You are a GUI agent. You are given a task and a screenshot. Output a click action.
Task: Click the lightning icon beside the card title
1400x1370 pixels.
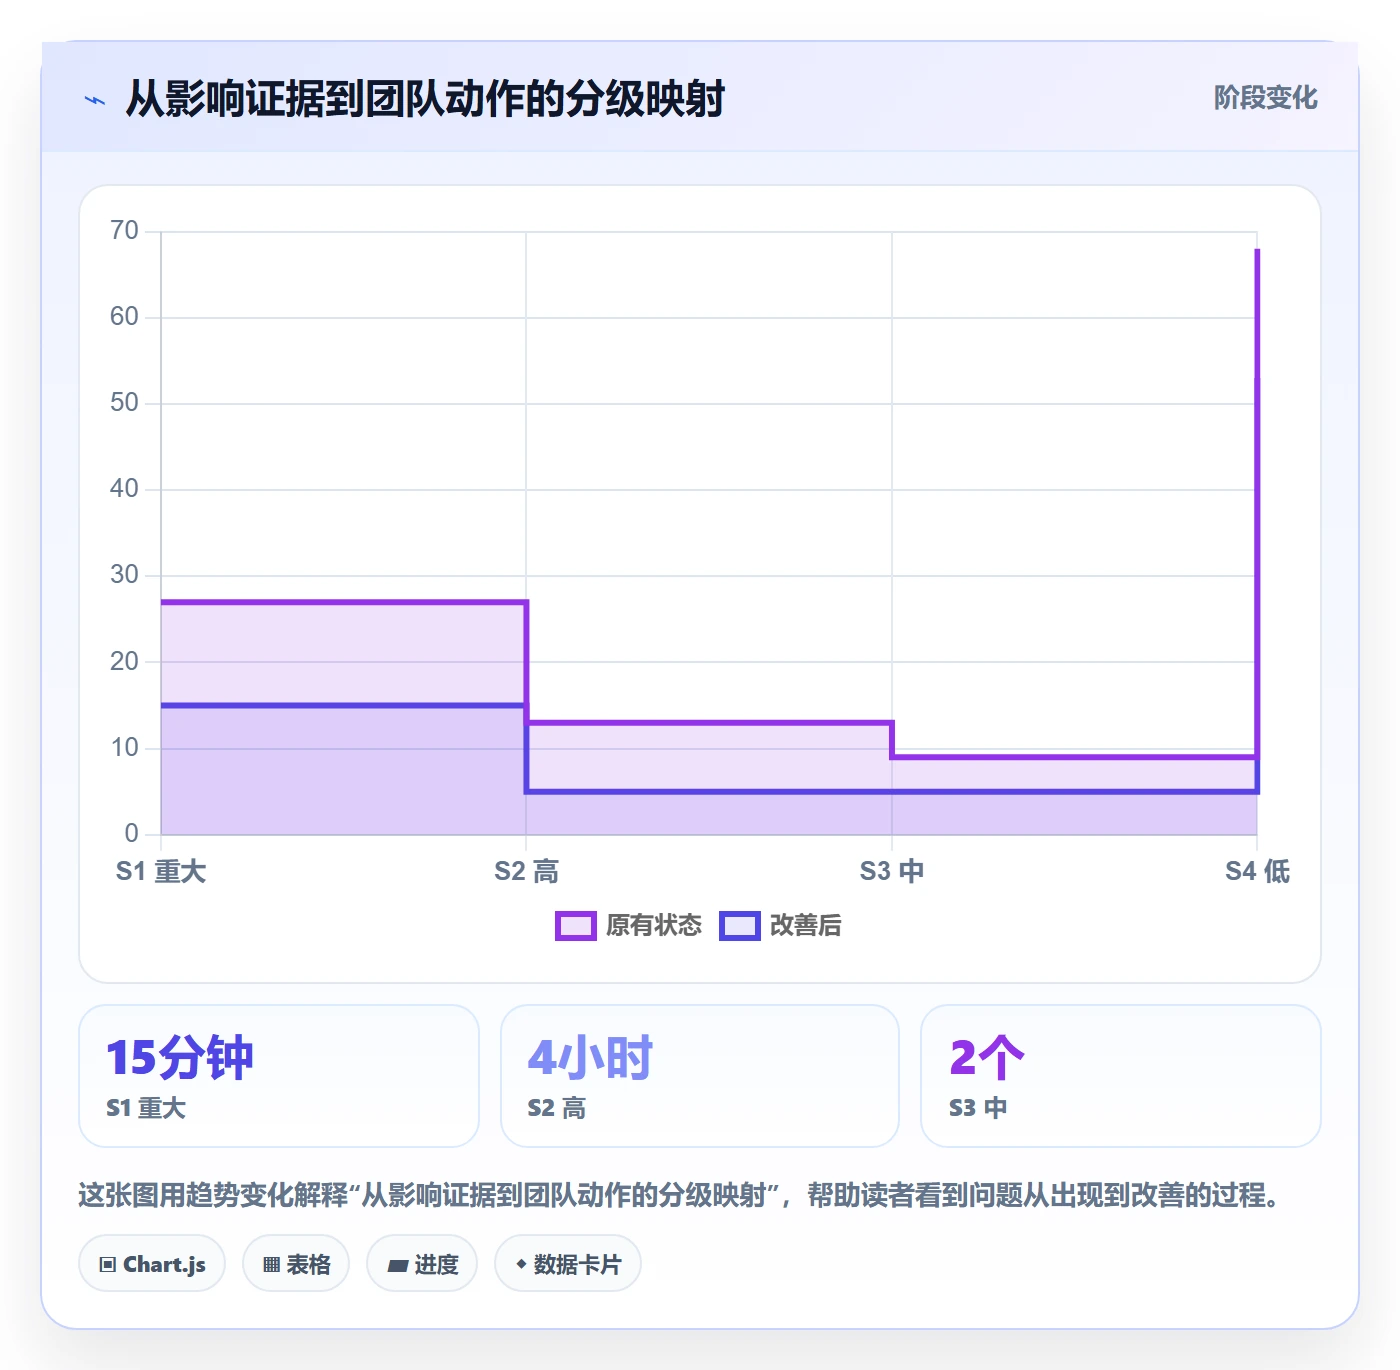point(95,100)
